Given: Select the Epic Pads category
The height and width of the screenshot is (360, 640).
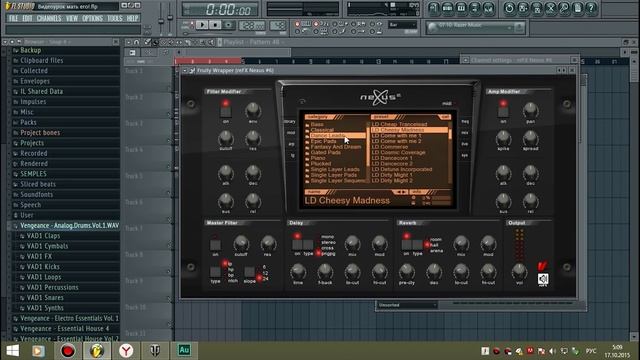Looking at the screenshot, I should point(323,141).
